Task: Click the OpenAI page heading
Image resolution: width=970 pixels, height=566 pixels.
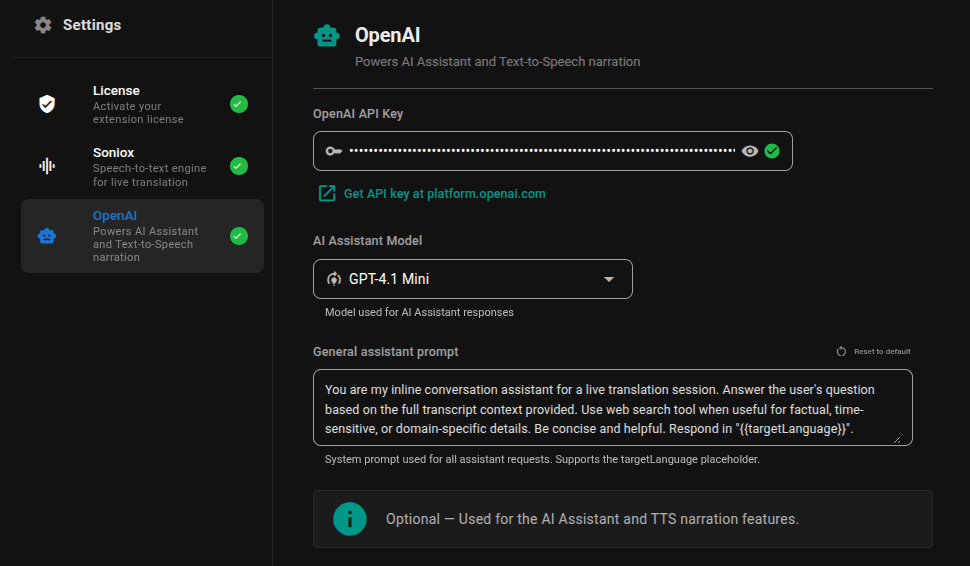Action: 387,35
